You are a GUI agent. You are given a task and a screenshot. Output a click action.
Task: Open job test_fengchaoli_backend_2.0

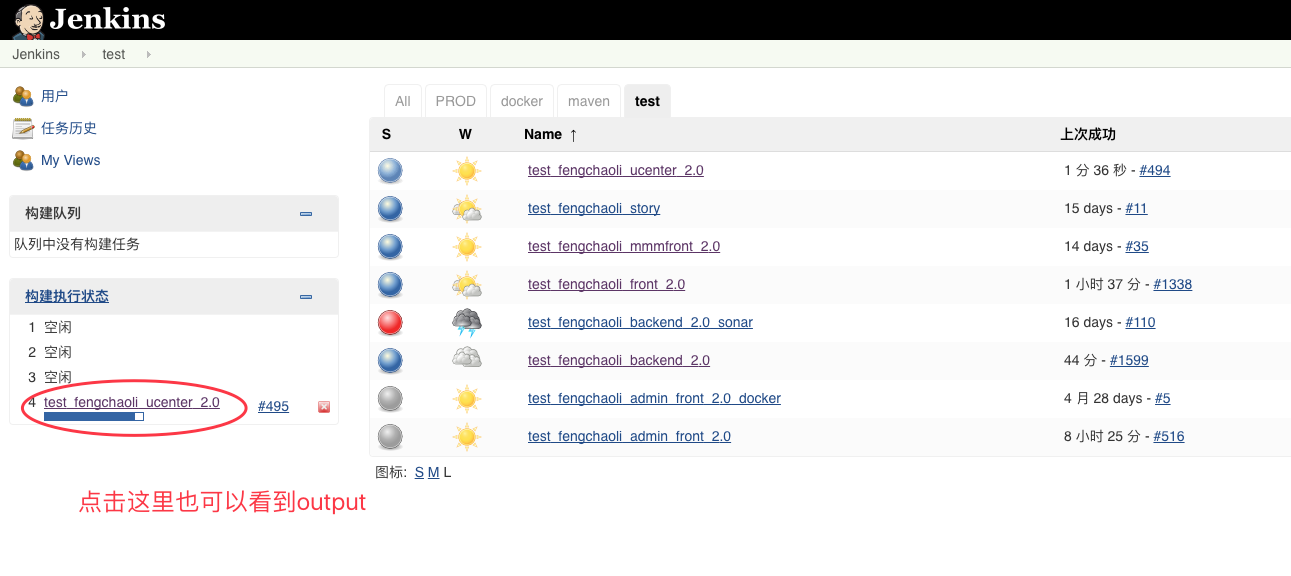619,360
